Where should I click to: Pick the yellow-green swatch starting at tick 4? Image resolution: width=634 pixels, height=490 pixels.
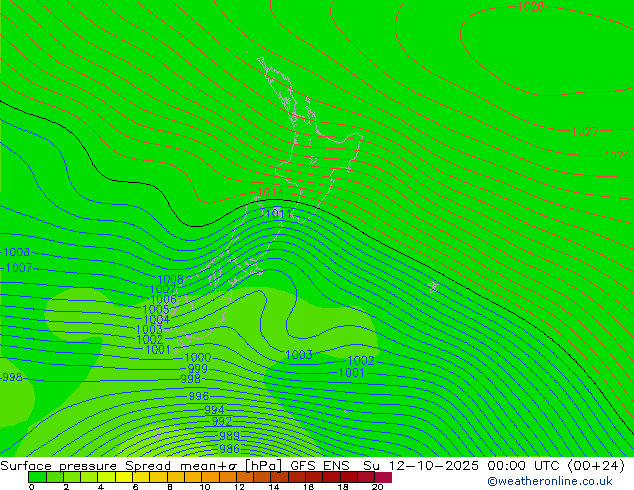106,477
